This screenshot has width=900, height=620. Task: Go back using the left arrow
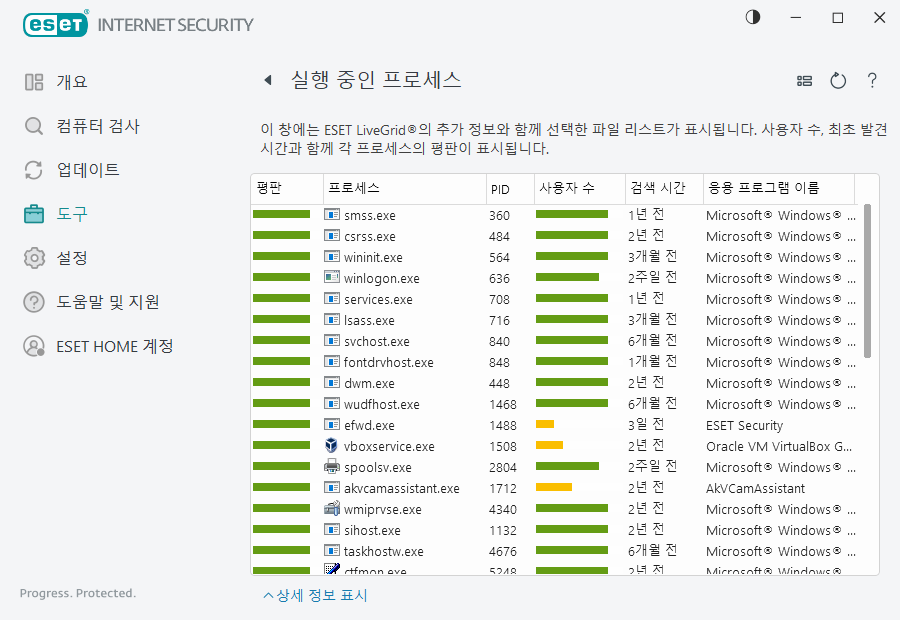pyautogui.click(x=267, y=81)
